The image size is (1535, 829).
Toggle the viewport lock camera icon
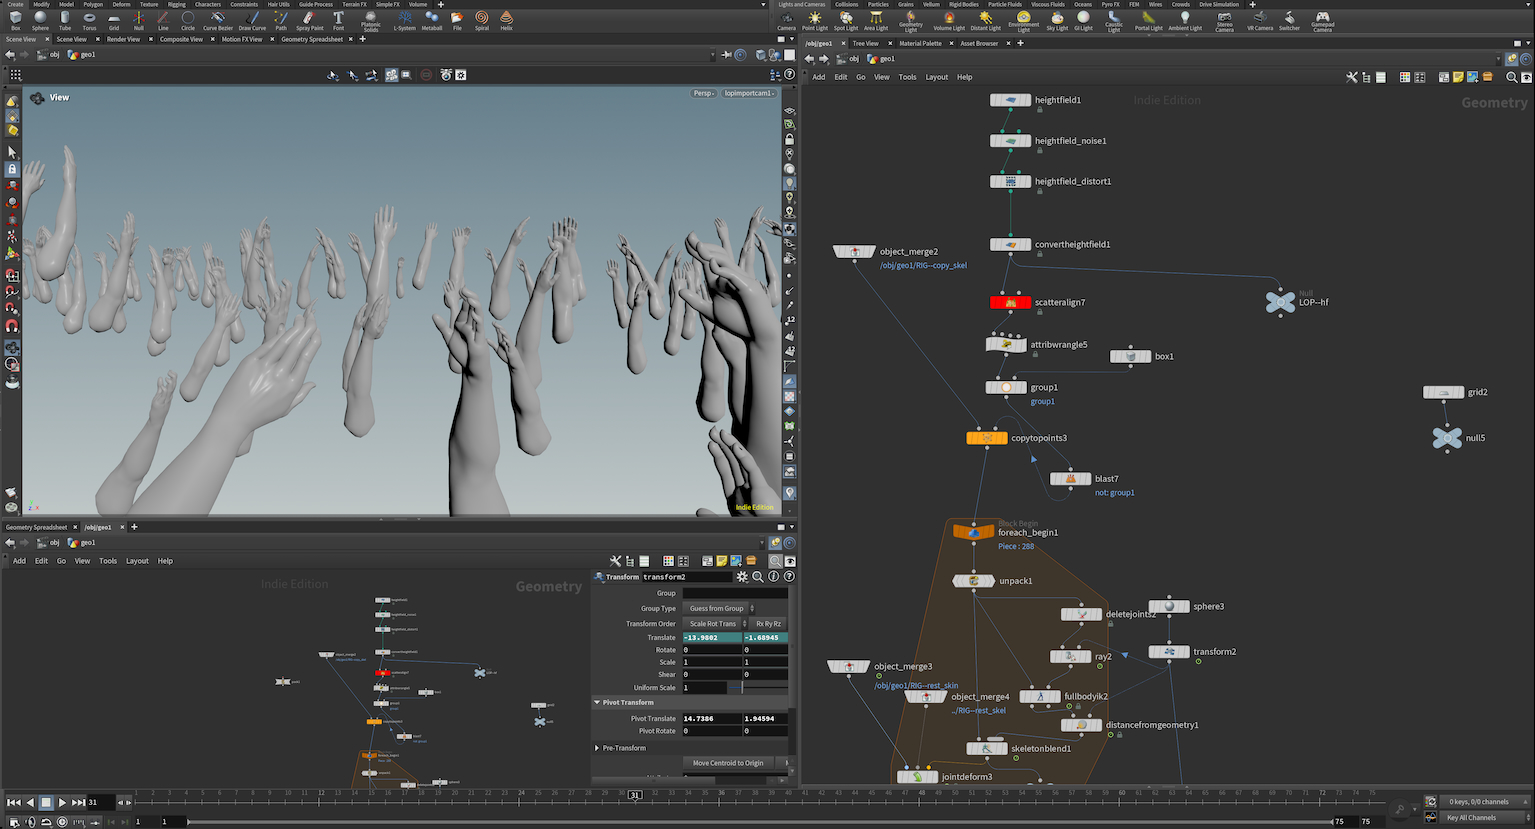[x=790, y=139]
